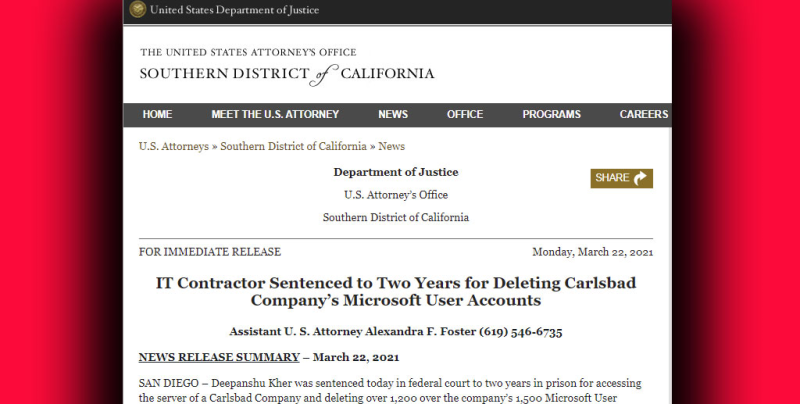
Task: Click the Assistant U.S. Attorney Alexandra F. Foster line
Action: (x=396, y=331)
